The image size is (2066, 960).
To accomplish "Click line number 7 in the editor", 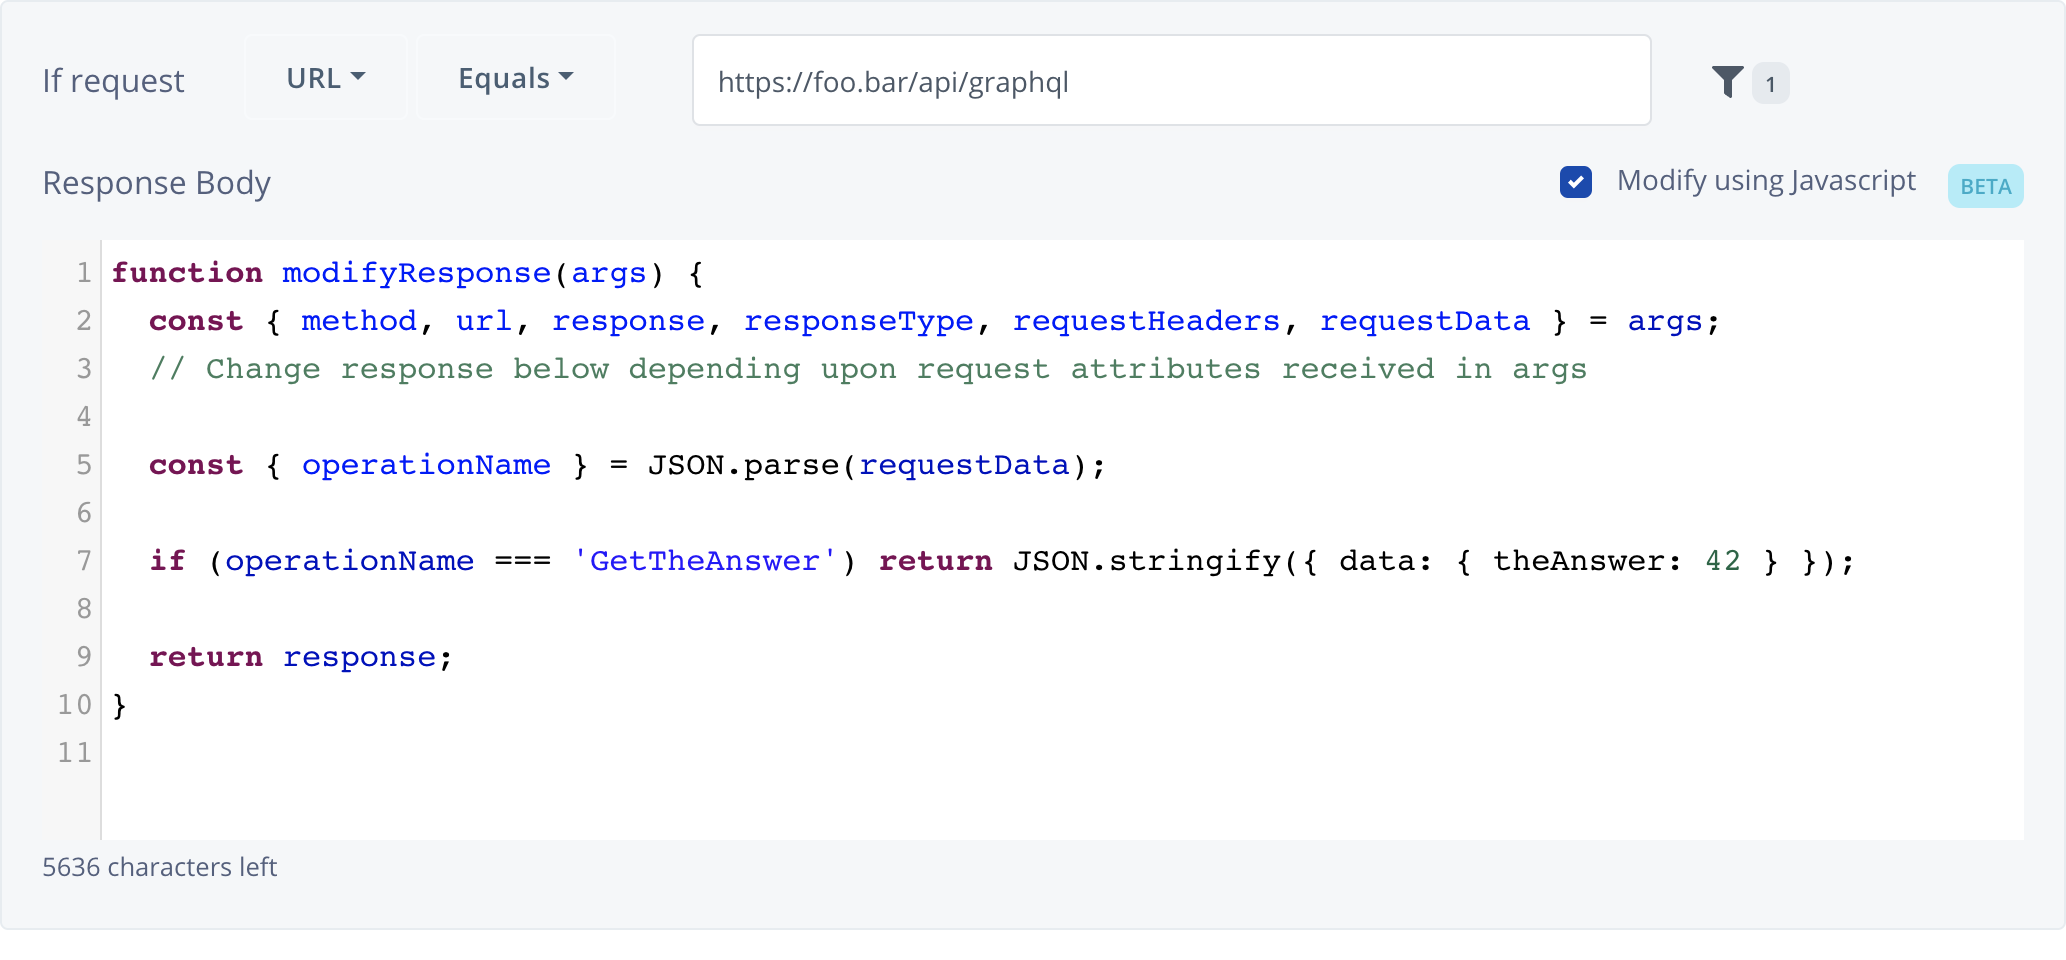I will coord(84,561).
